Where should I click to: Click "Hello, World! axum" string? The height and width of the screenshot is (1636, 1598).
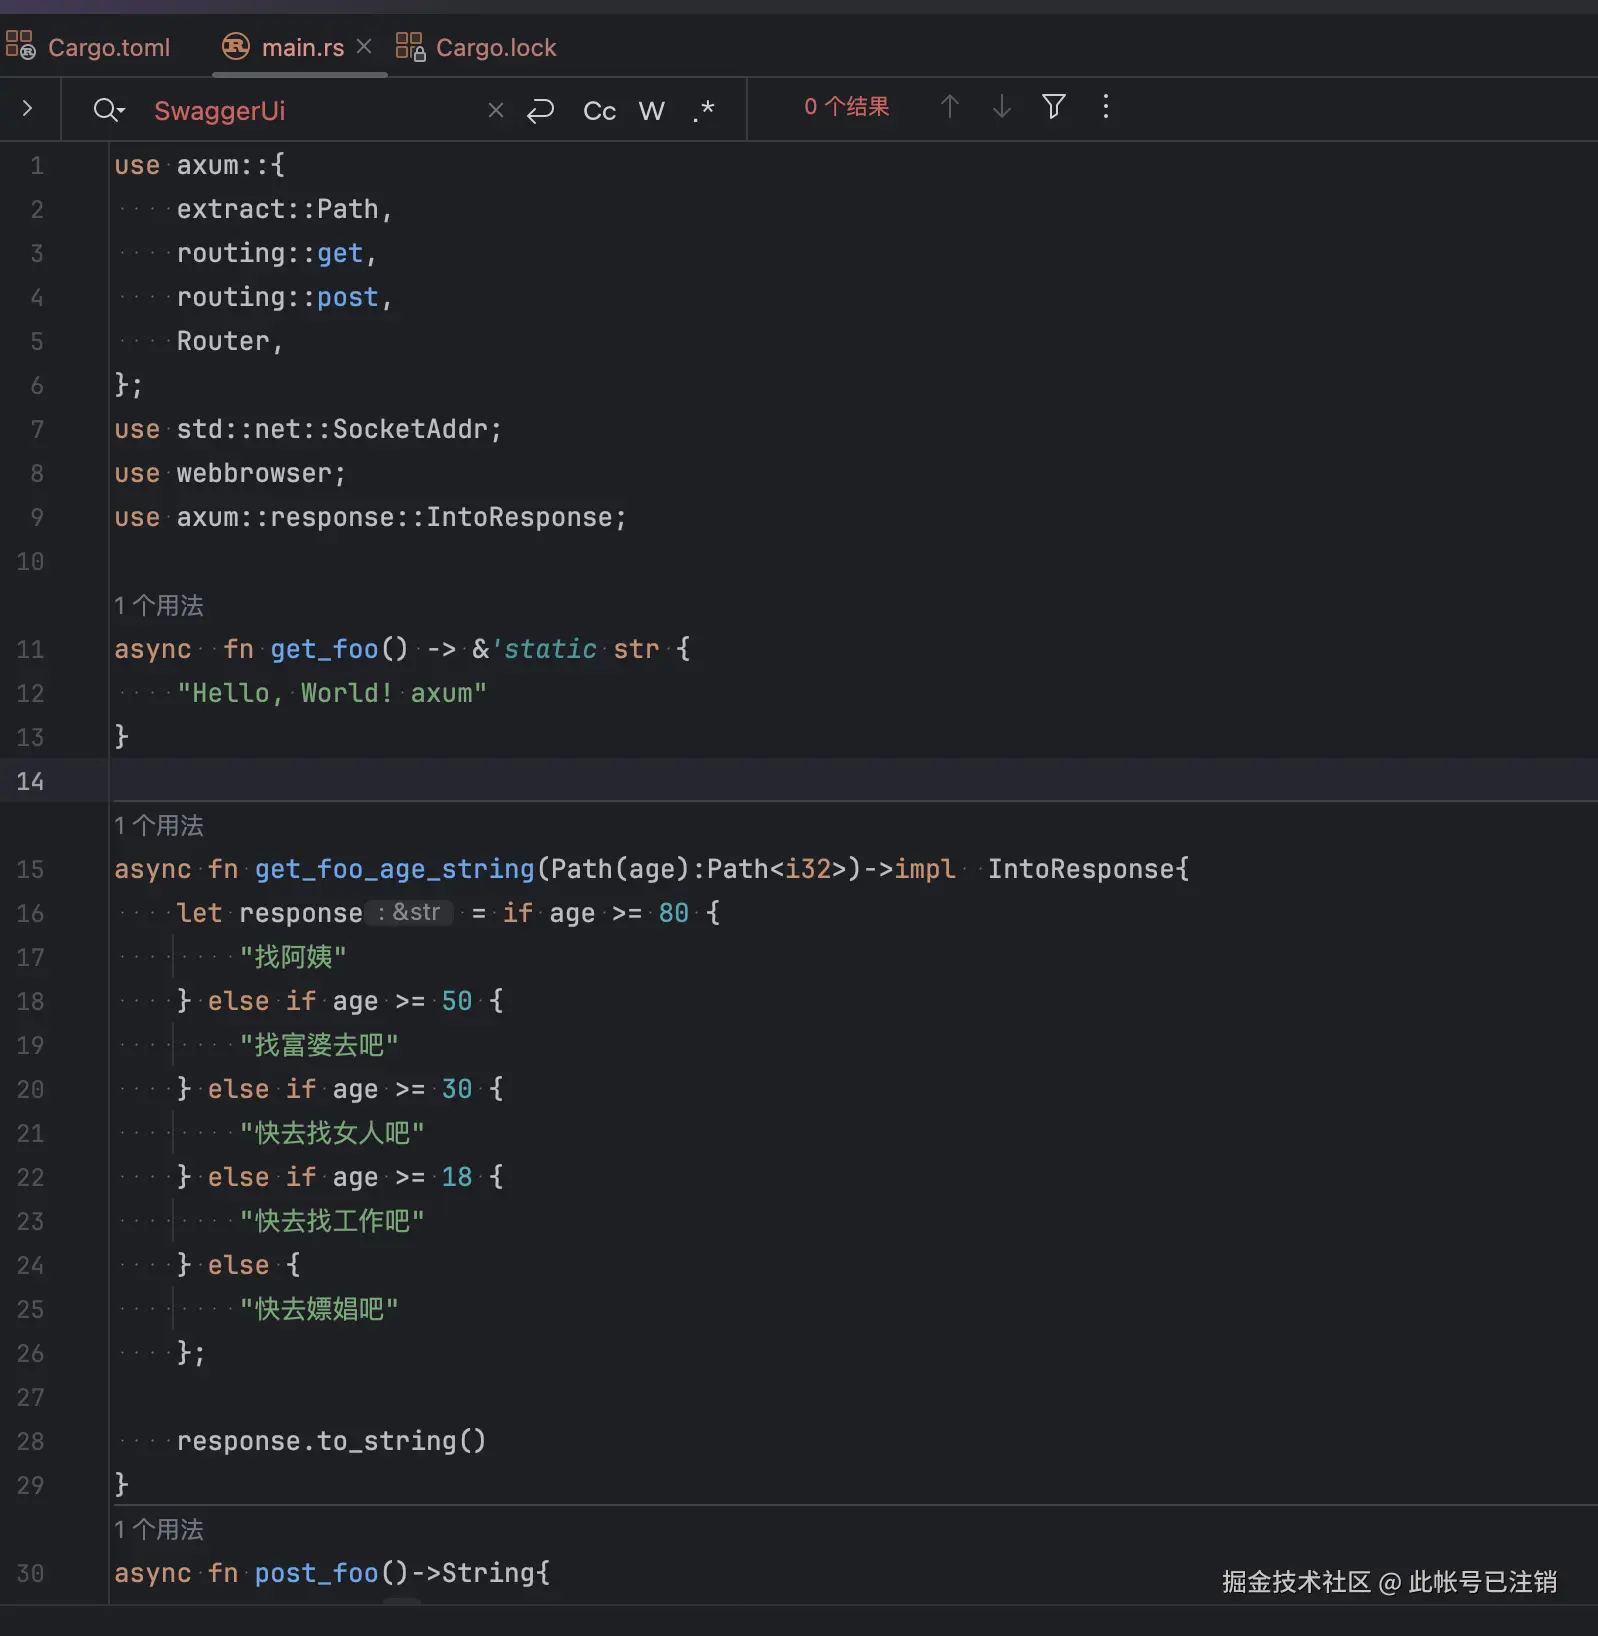click(x=332, y=693)
